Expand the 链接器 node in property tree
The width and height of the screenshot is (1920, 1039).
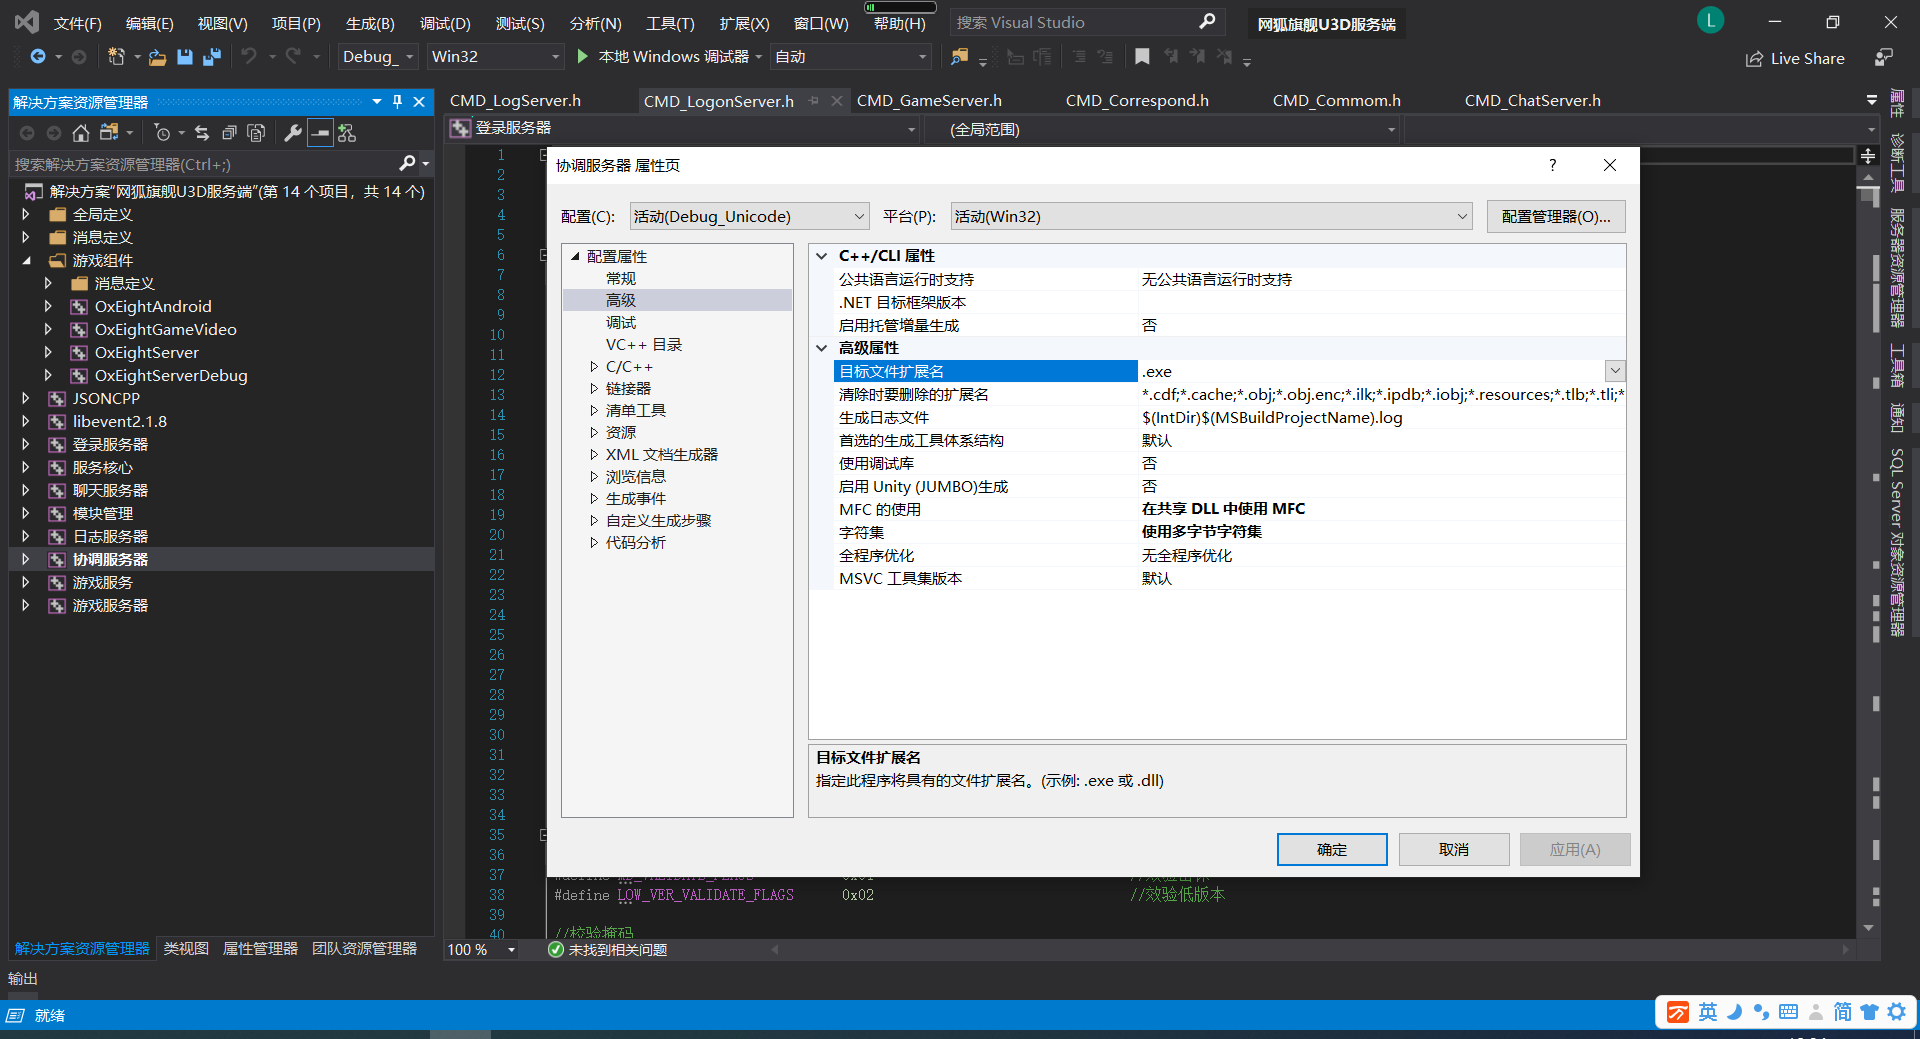(594, 389)
